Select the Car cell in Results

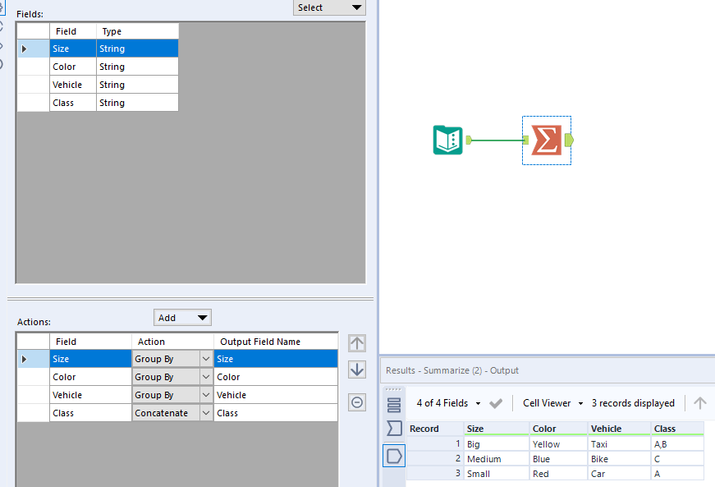click(619, 474)
